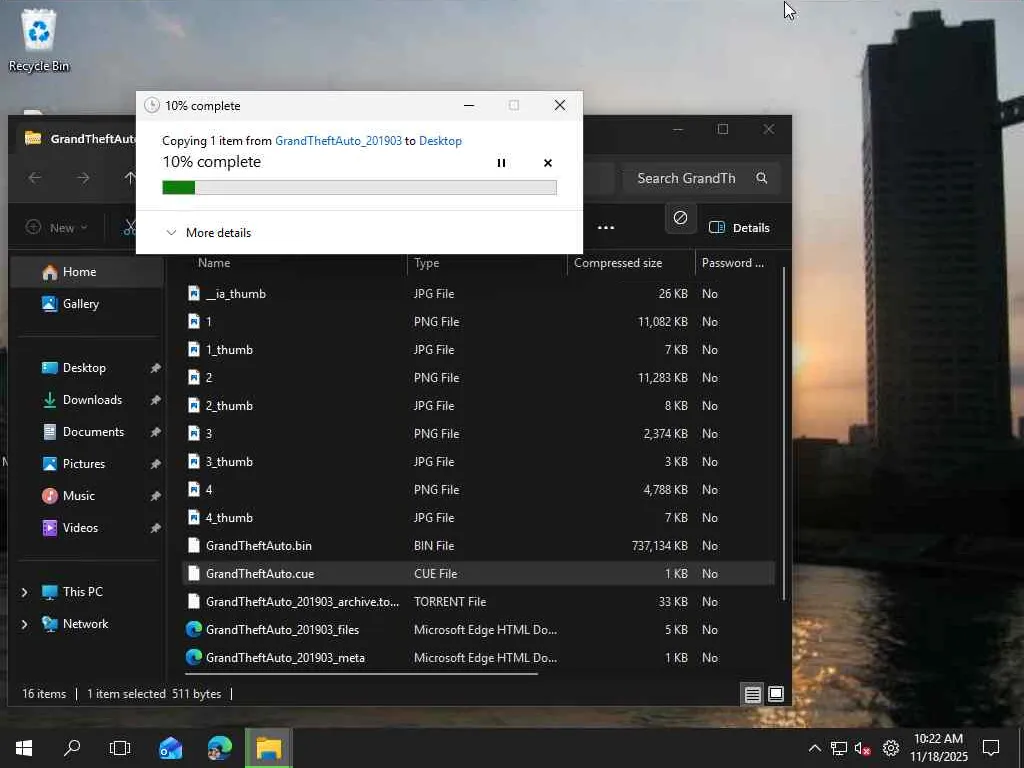Select GrandTheftAuto.cue file
Viewport: 1024px width, 768px height.
pos(478,574)
